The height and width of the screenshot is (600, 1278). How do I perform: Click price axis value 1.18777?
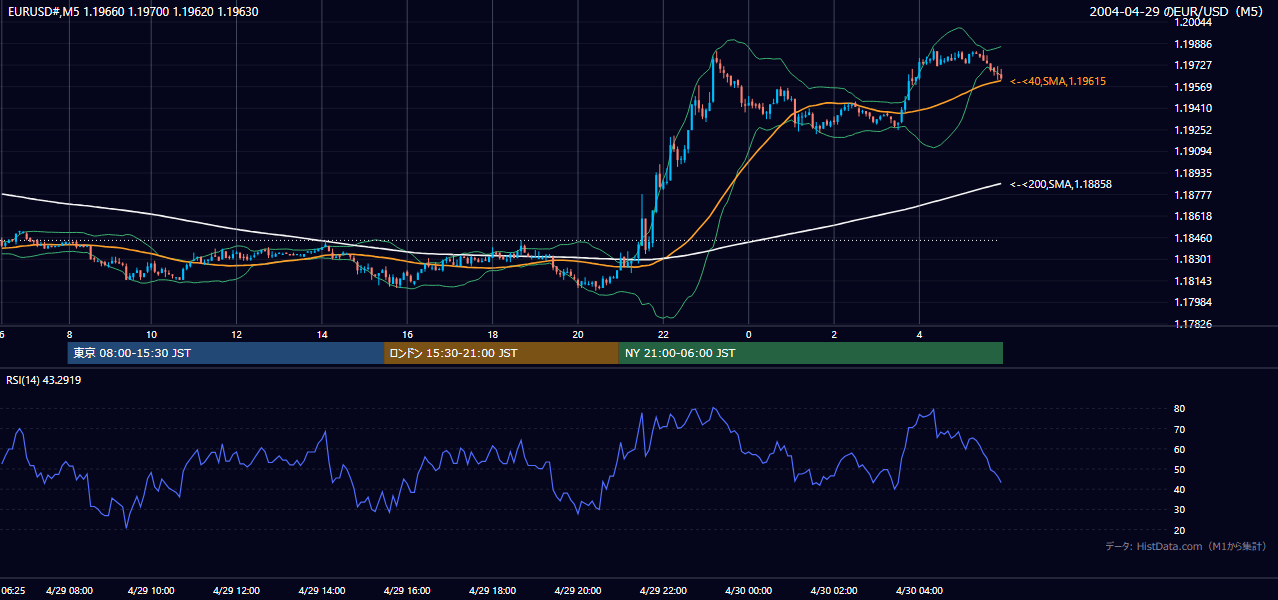[1193, 195]
